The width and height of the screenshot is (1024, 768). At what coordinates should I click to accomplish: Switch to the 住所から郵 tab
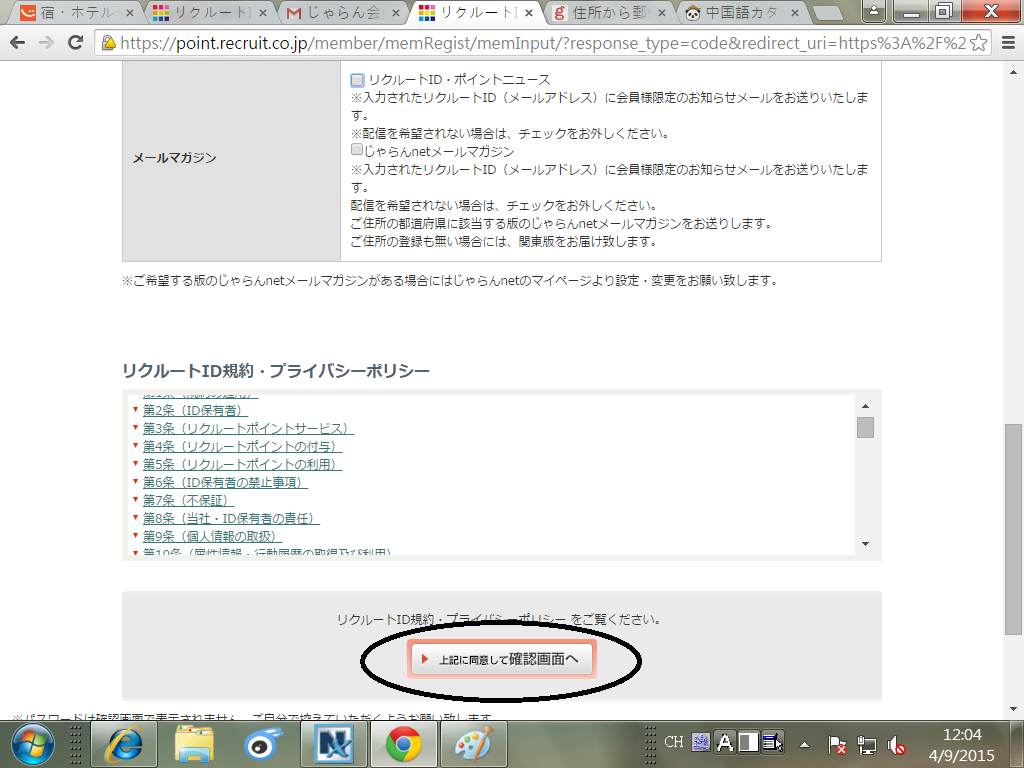609,13
